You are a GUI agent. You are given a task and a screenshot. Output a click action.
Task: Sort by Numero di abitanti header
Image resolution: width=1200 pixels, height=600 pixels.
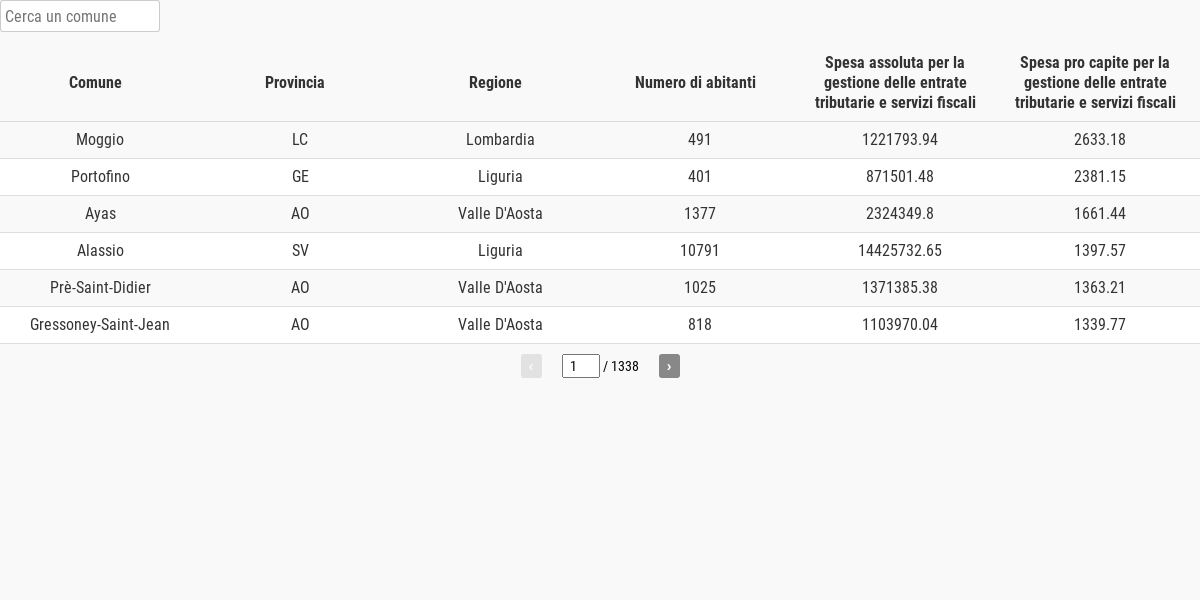pos(695,83)
